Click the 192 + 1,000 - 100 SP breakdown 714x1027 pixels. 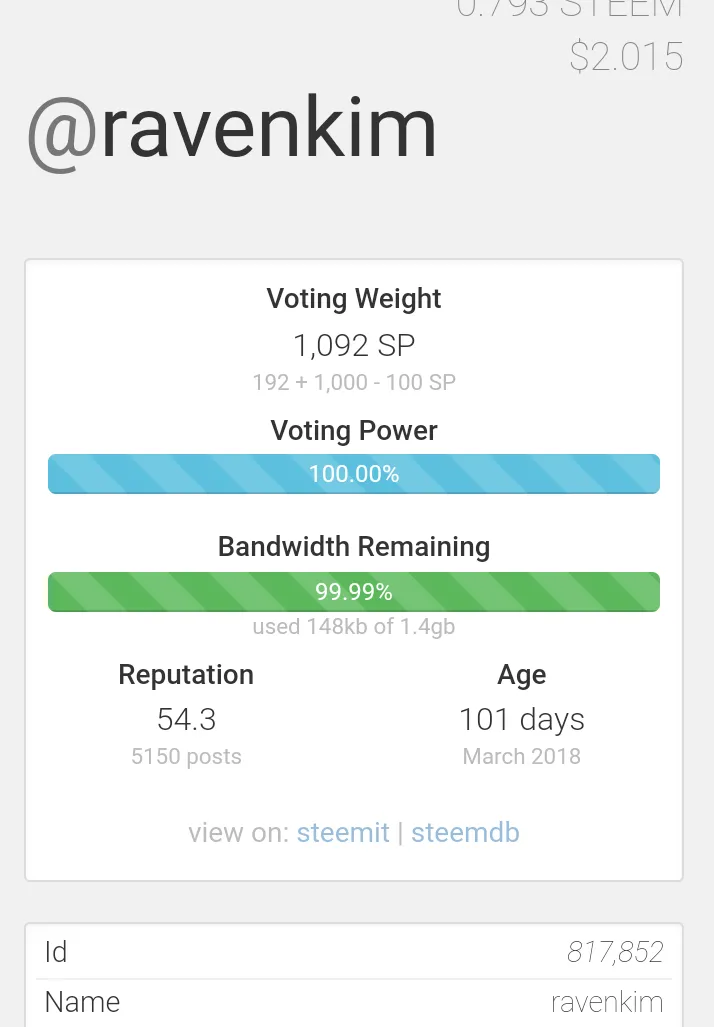click(x=354, y=382)
